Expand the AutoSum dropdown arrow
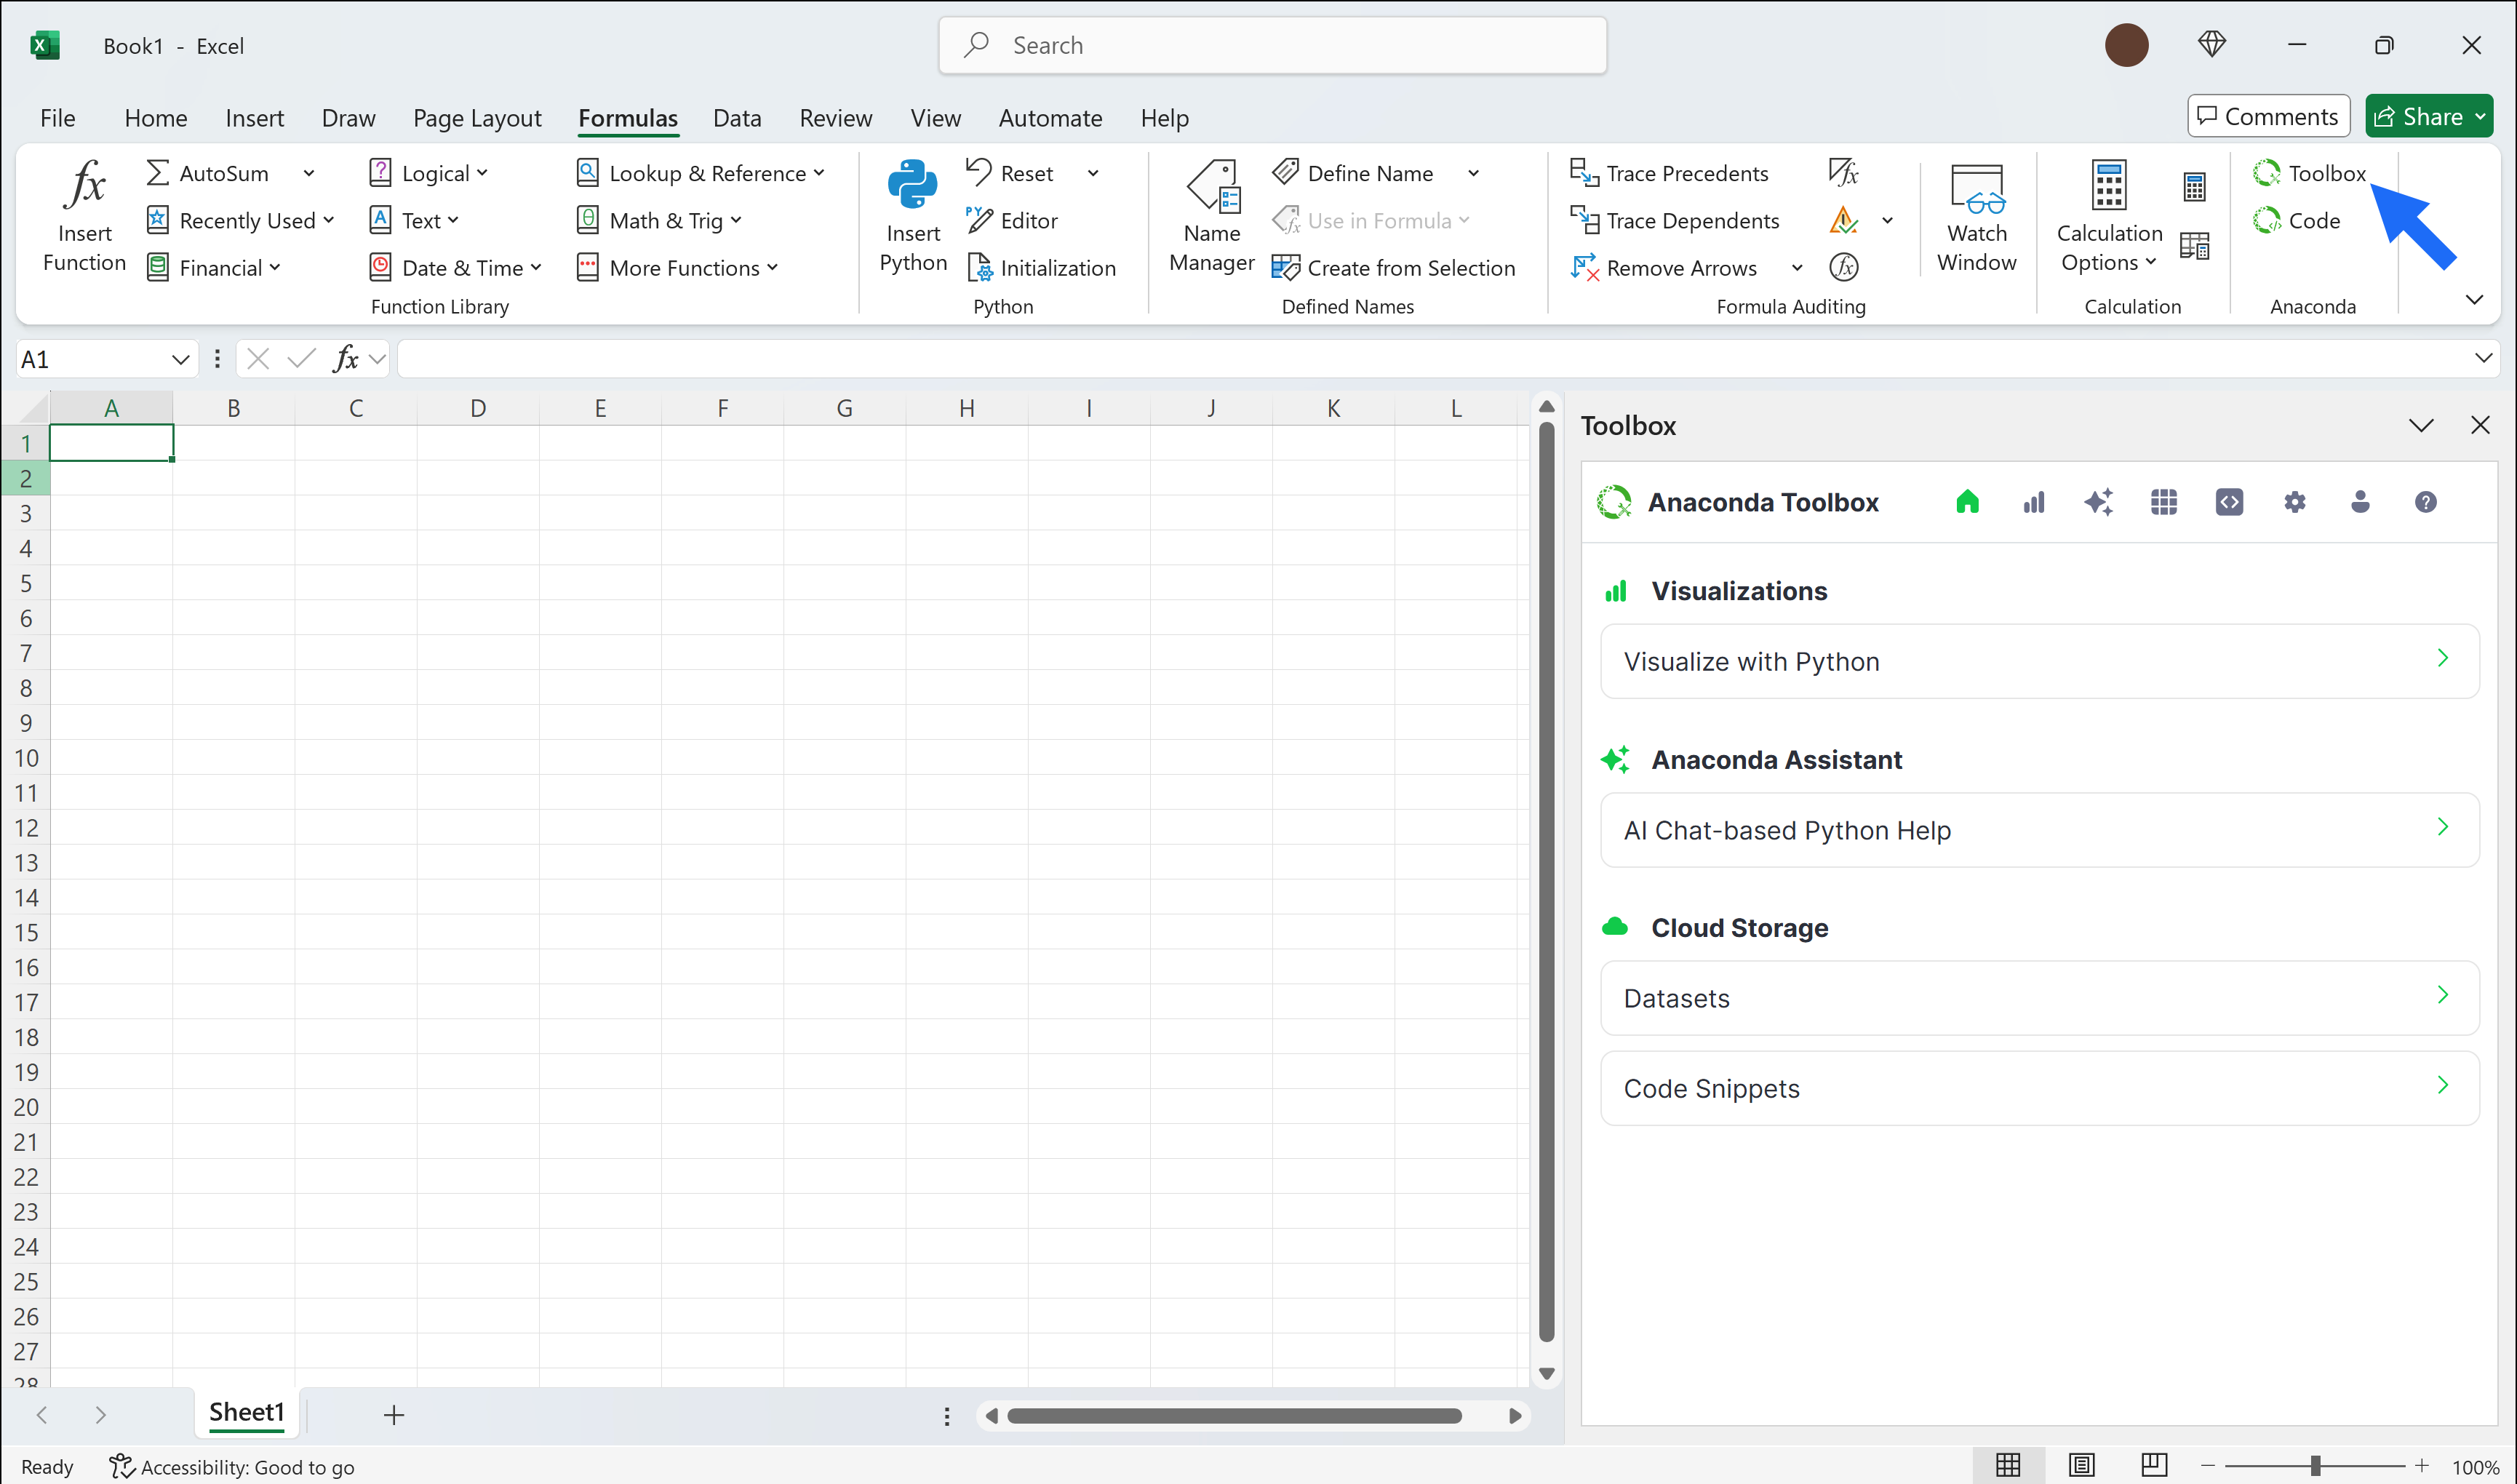 click(310, 172)
